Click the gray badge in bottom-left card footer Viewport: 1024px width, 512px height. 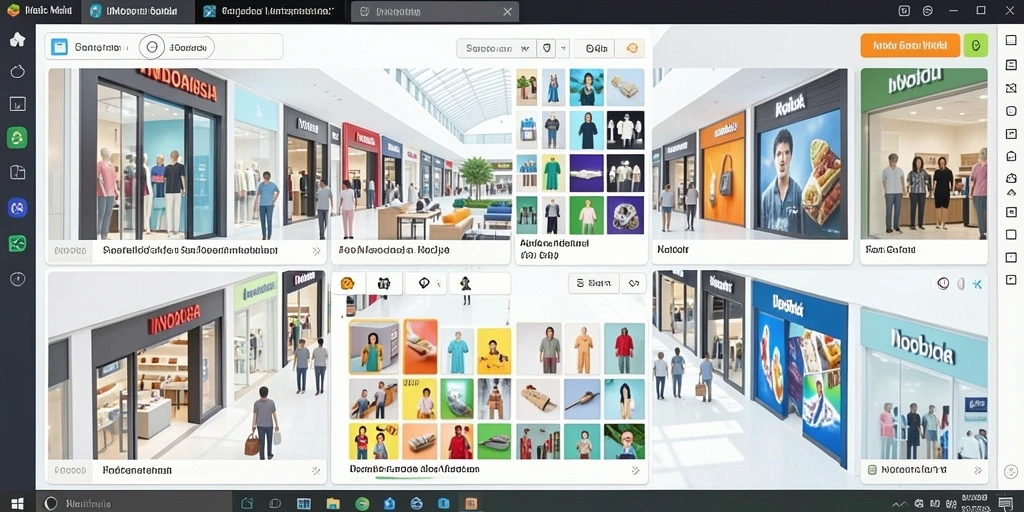coord(70,470)
